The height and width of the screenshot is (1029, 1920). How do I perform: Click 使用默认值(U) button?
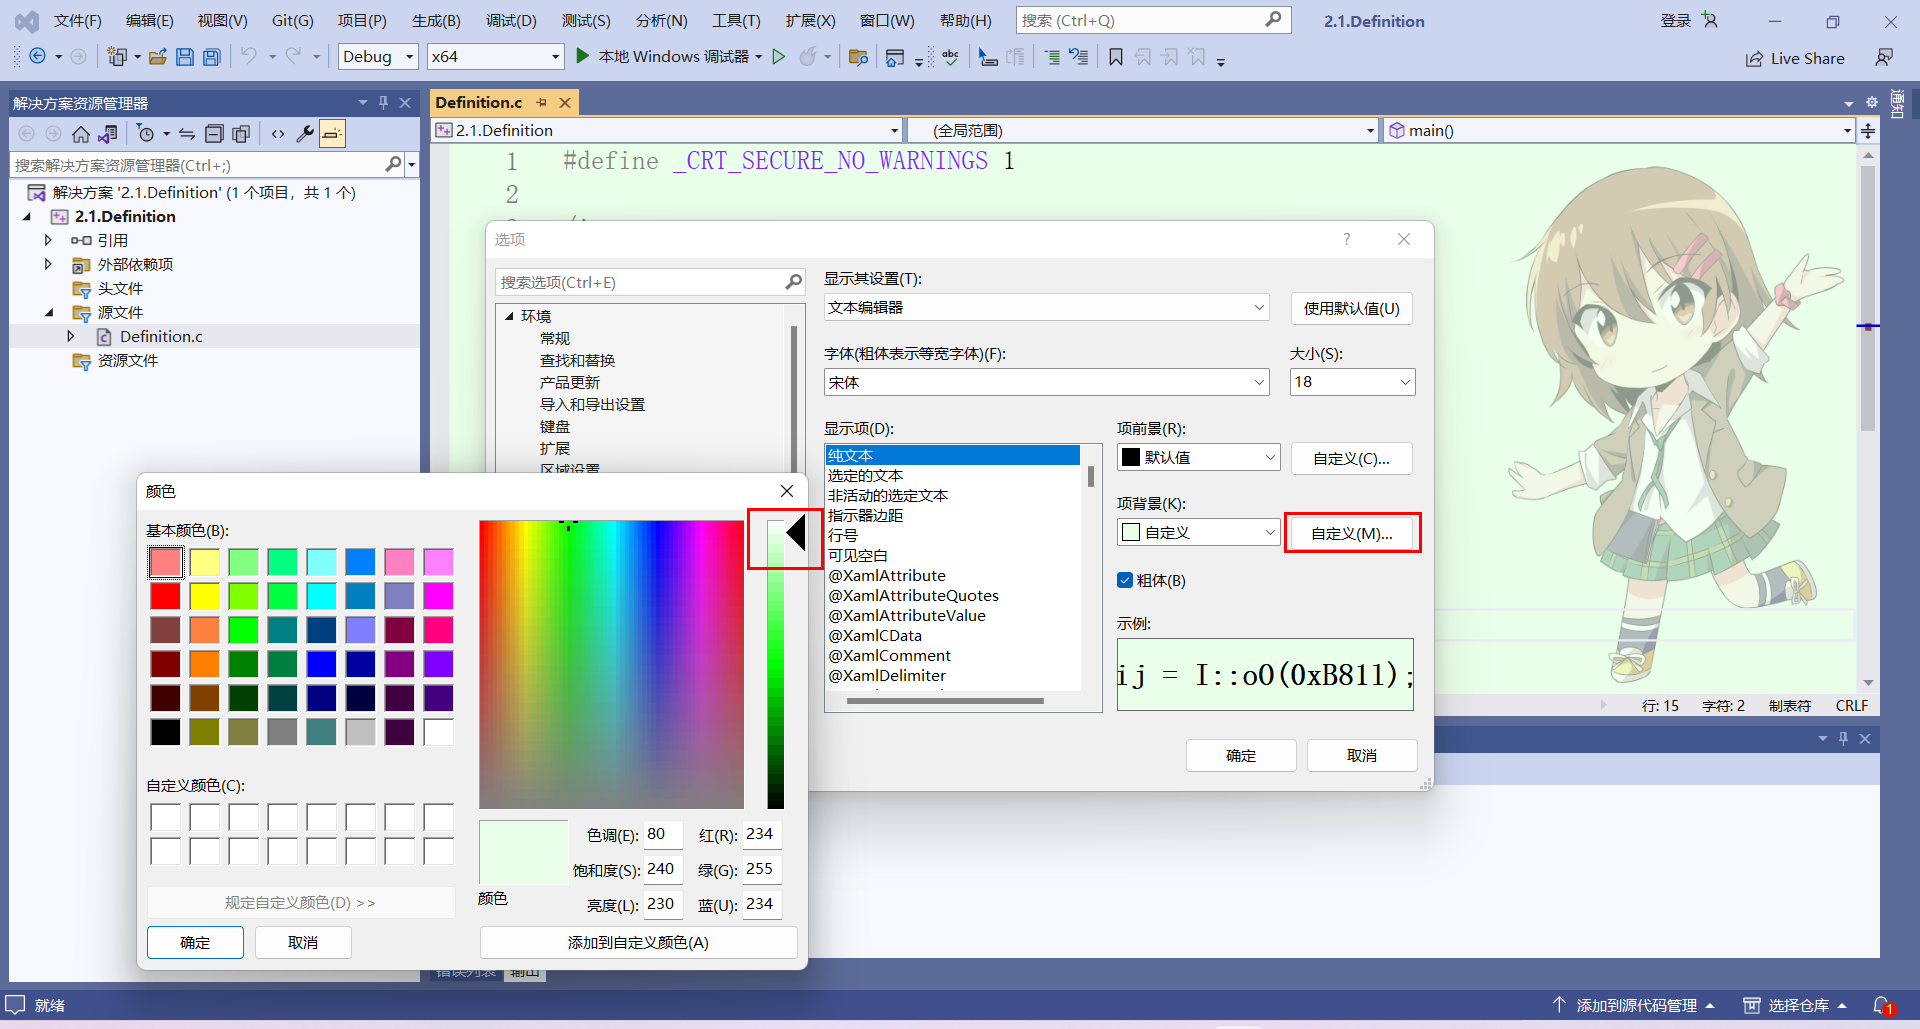(1351, 308)
